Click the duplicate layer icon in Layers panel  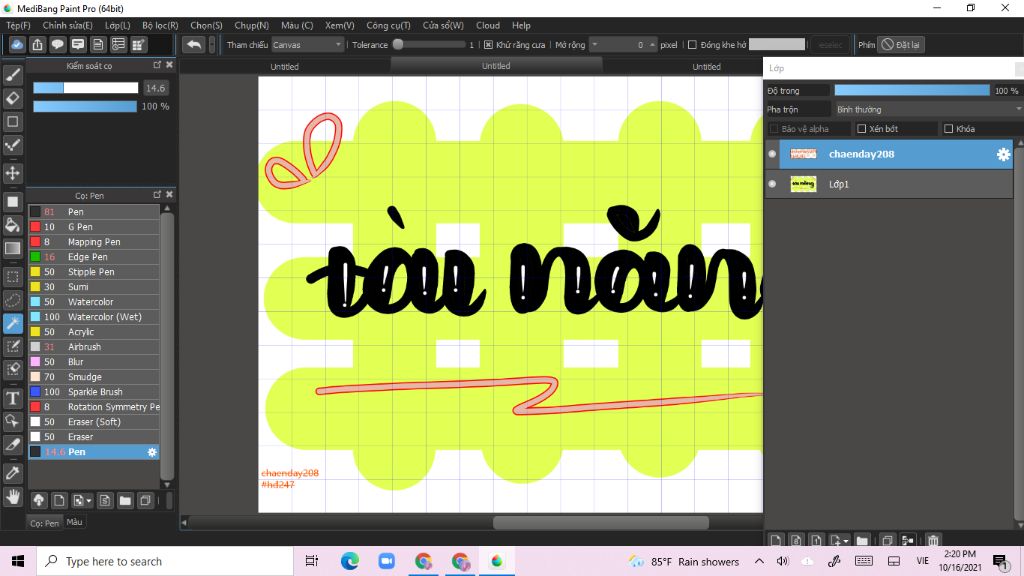[887, 540]
